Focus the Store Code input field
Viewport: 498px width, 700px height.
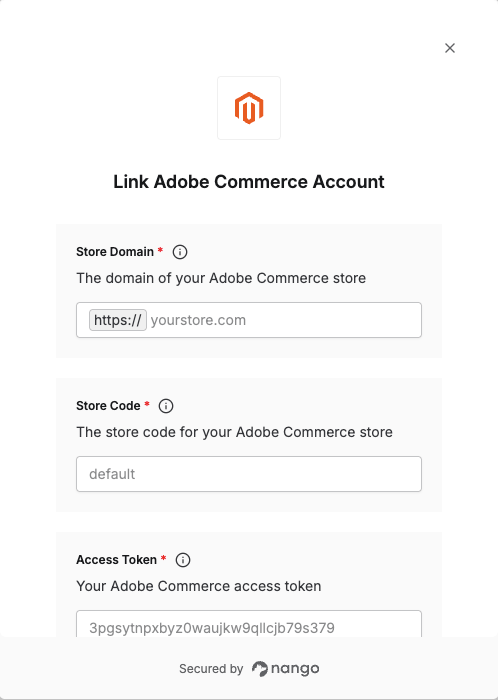249,474
